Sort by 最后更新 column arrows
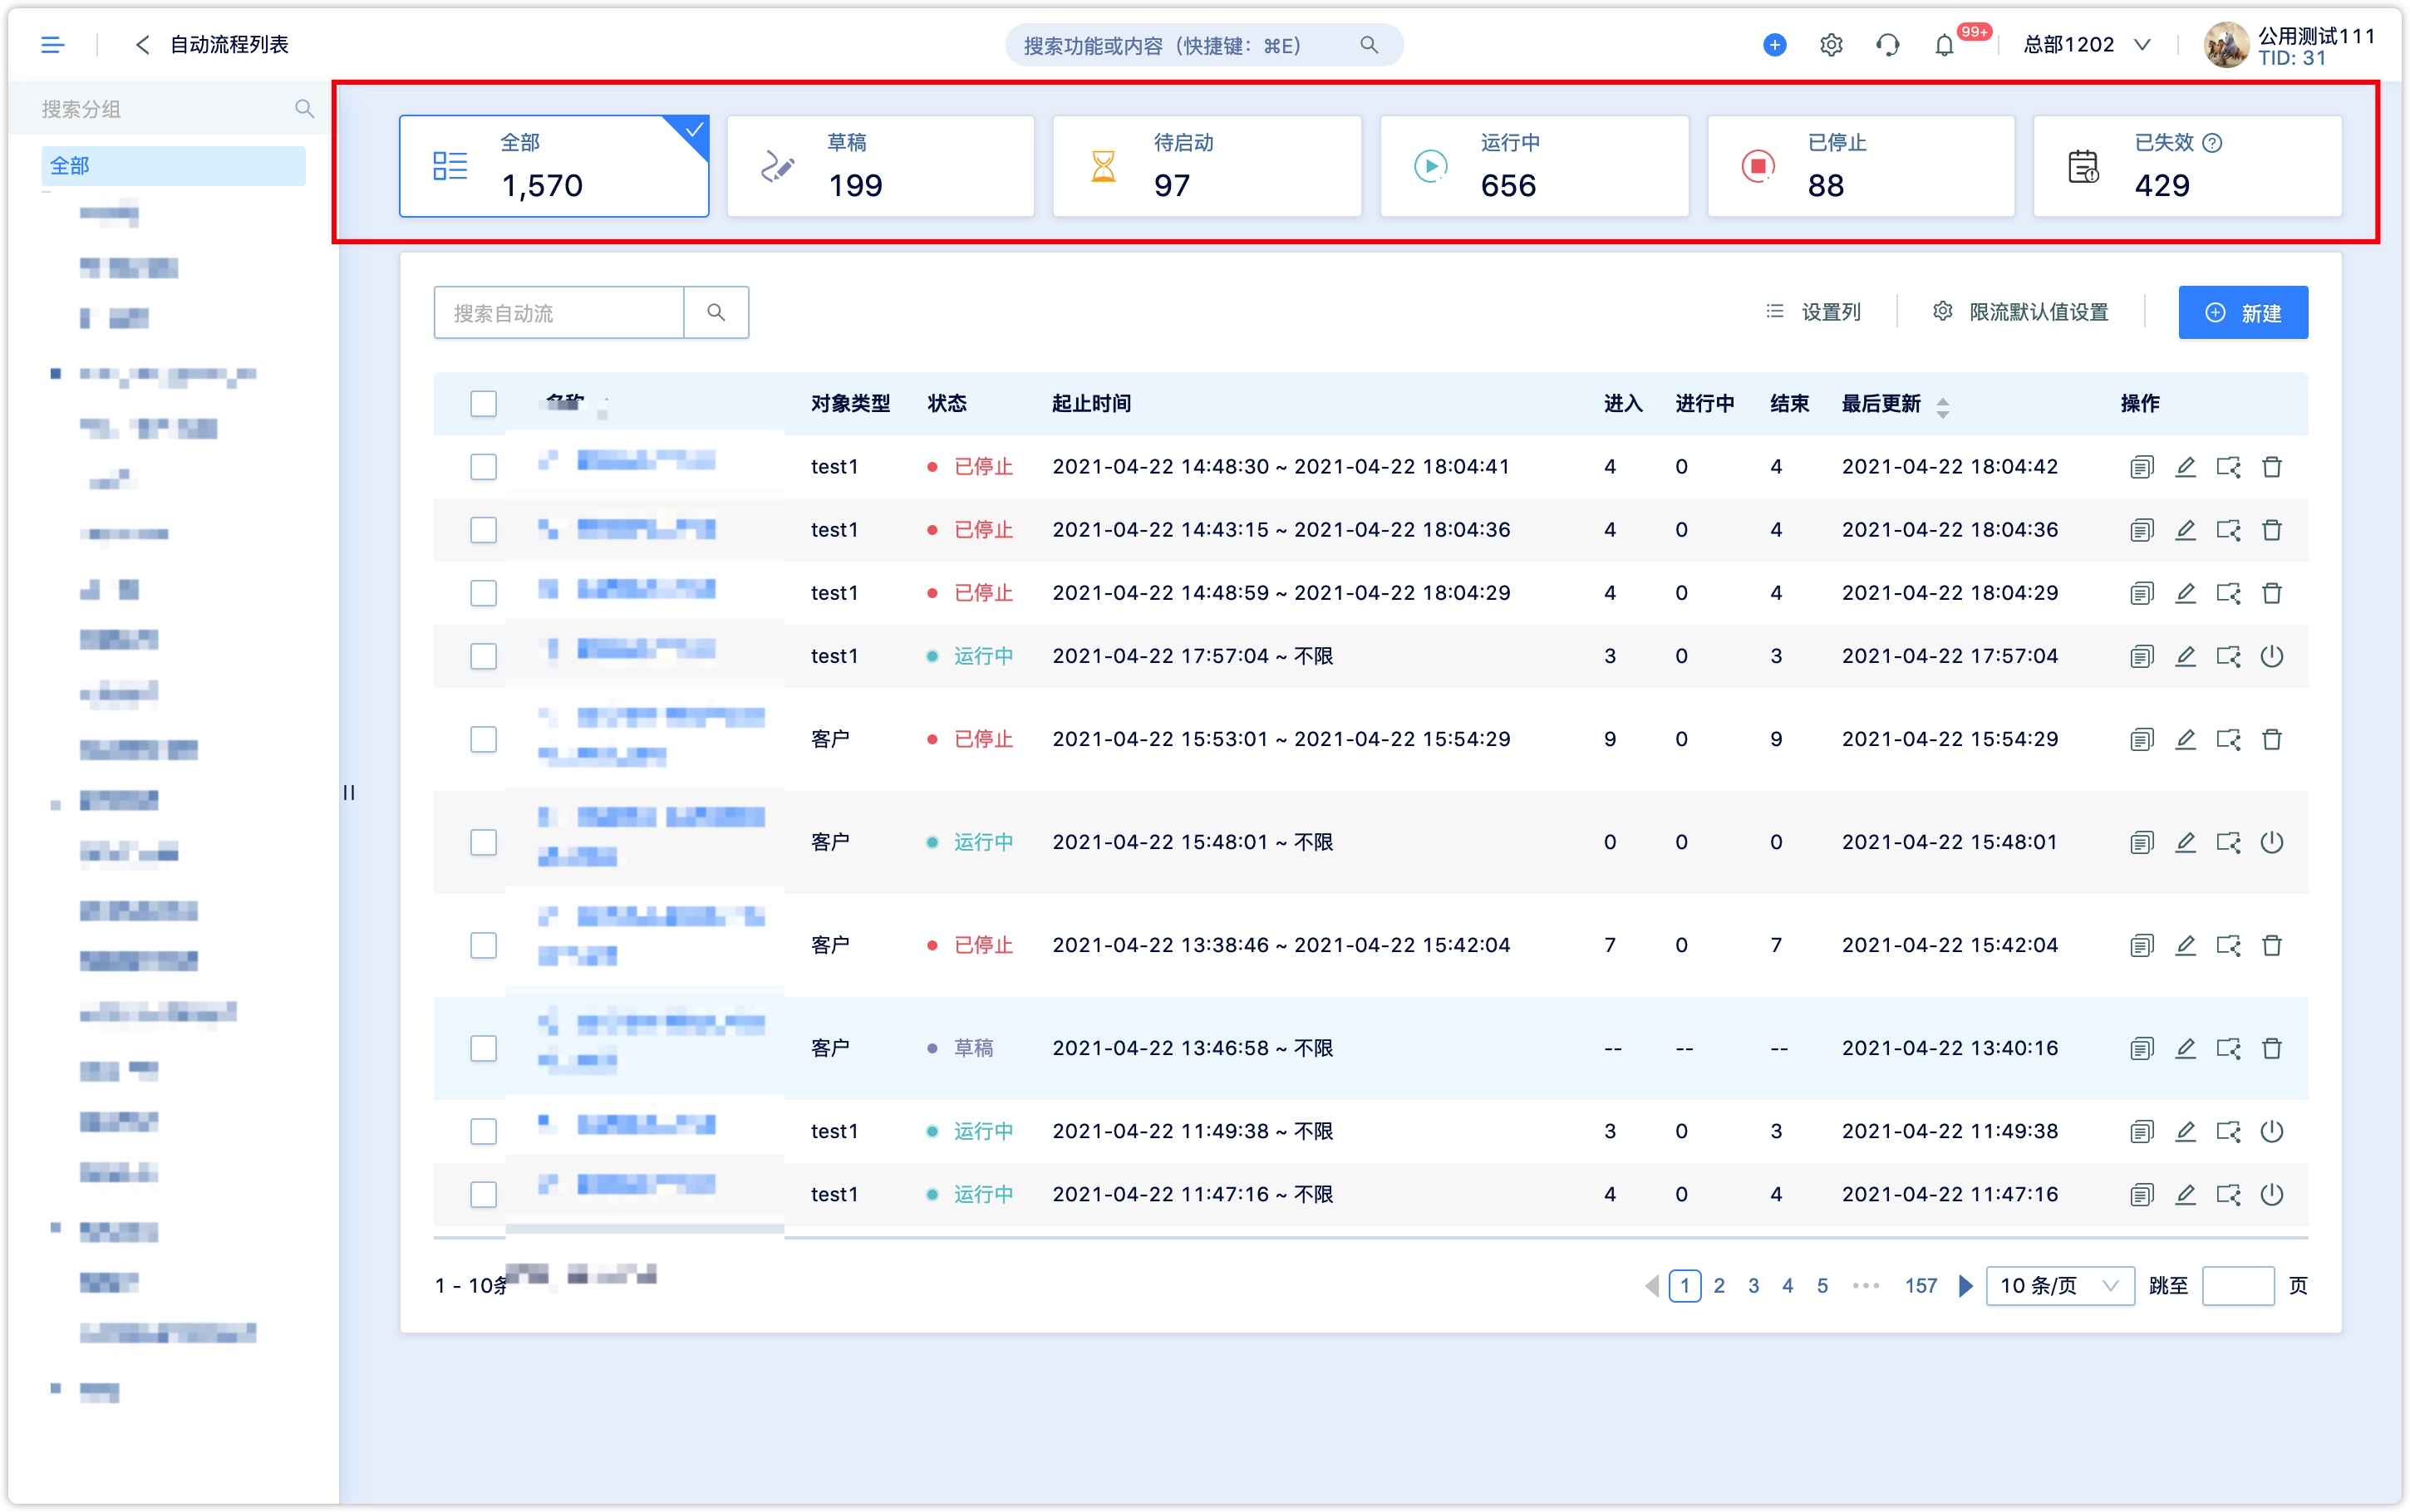The image size is (2410, 1512). [1942, 407]
